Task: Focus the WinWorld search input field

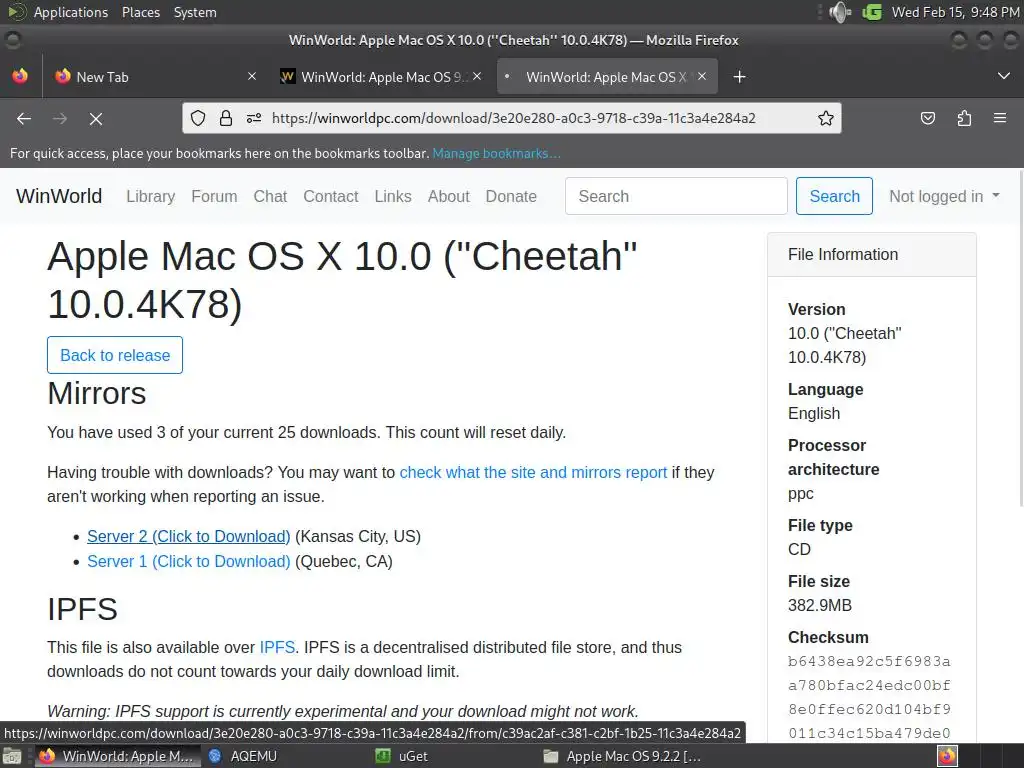Action: coord(676,196)
